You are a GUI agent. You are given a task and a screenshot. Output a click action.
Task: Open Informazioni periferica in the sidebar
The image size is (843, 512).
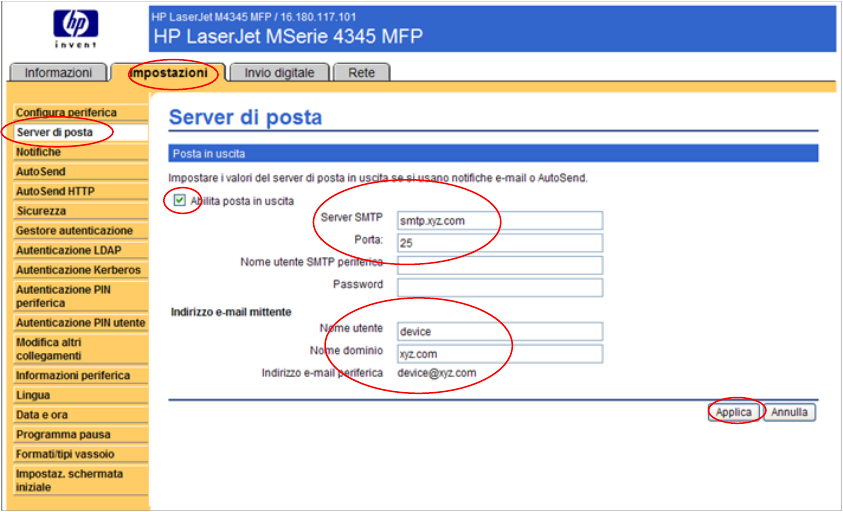pos(80,375)
